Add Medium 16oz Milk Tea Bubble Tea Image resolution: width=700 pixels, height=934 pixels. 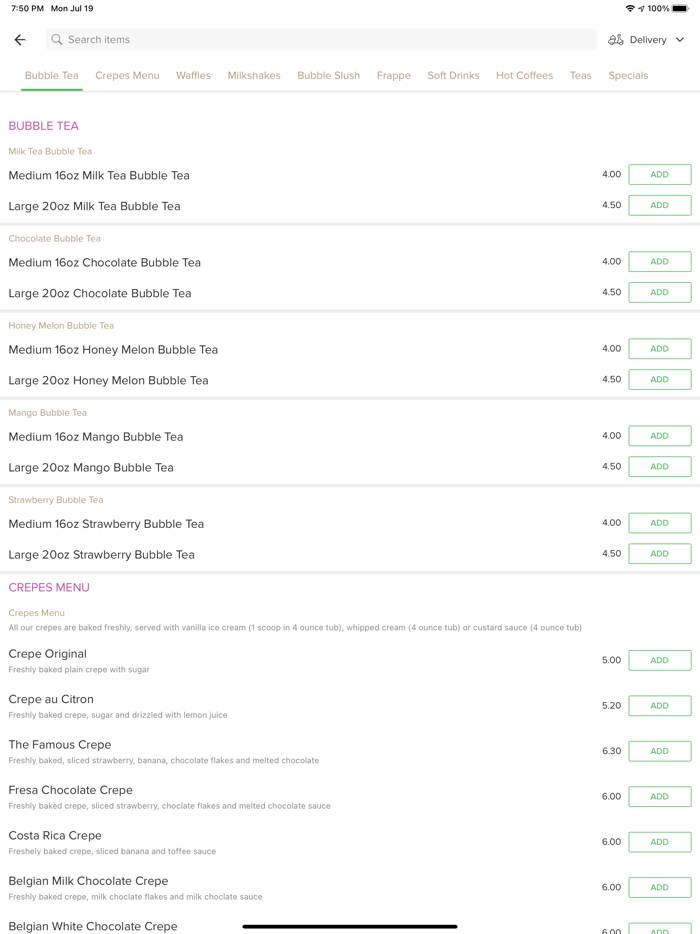click(659, 175)
